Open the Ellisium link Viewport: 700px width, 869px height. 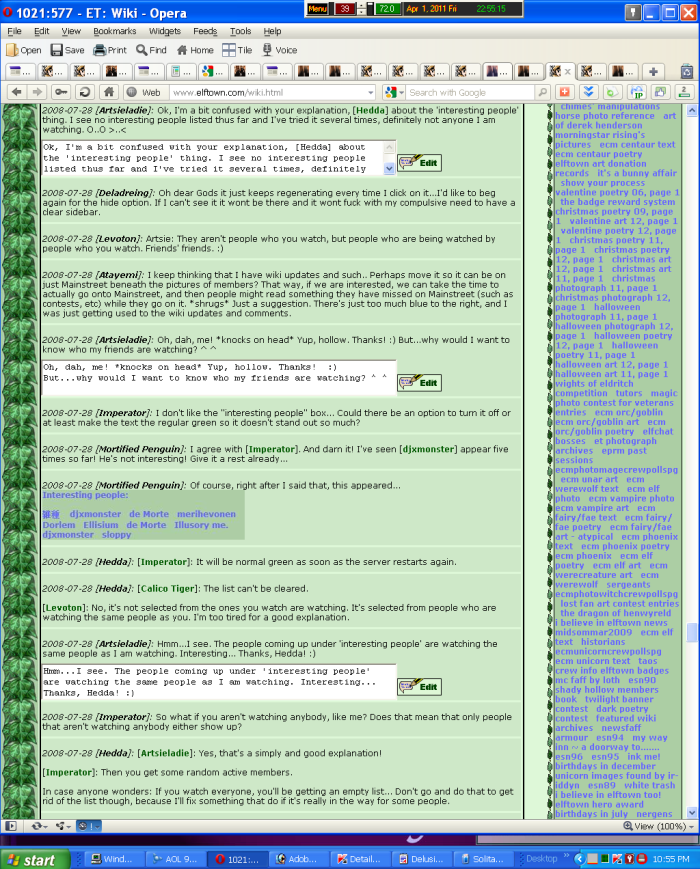click(x=101, y=525)
